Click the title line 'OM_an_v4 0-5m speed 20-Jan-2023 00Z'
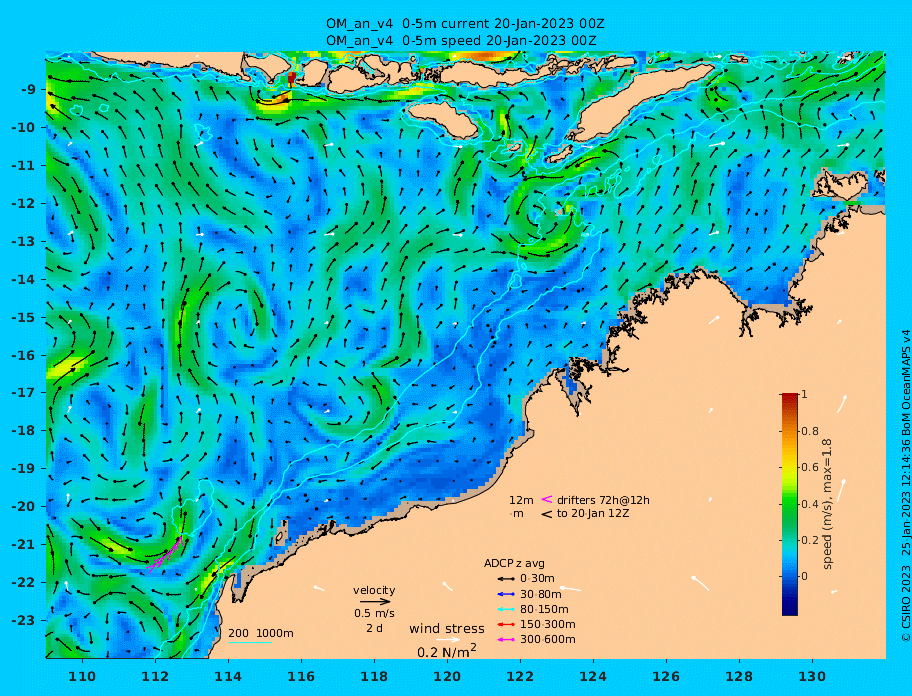Viewport: 912px width, 696px height. pos(461,40)
